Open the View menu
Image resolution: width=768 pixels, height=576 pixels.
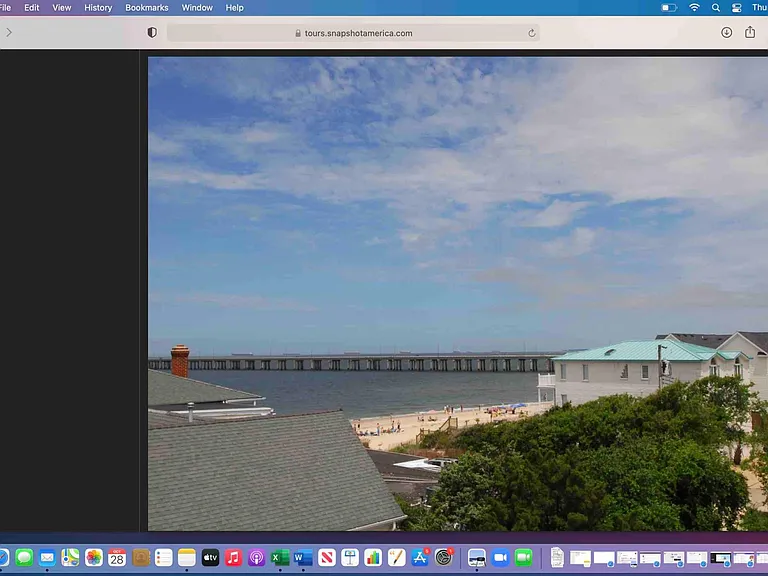(62, 8)
